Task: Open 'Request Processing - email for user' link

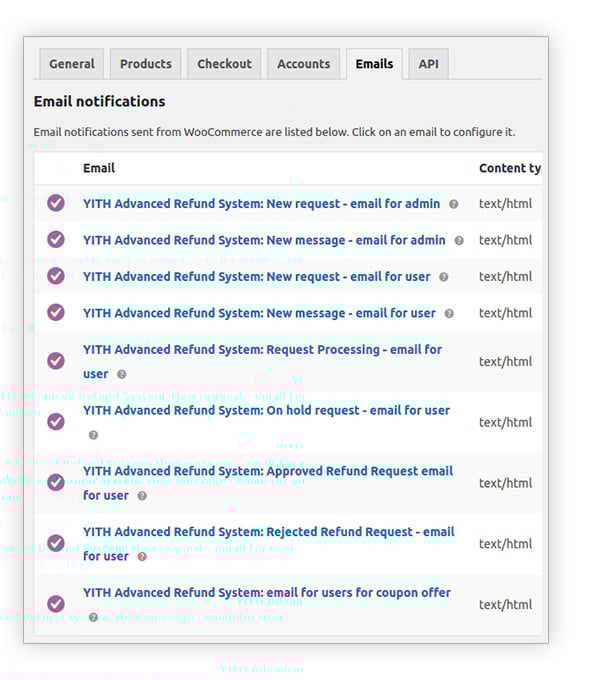Action: click(262, 362)
